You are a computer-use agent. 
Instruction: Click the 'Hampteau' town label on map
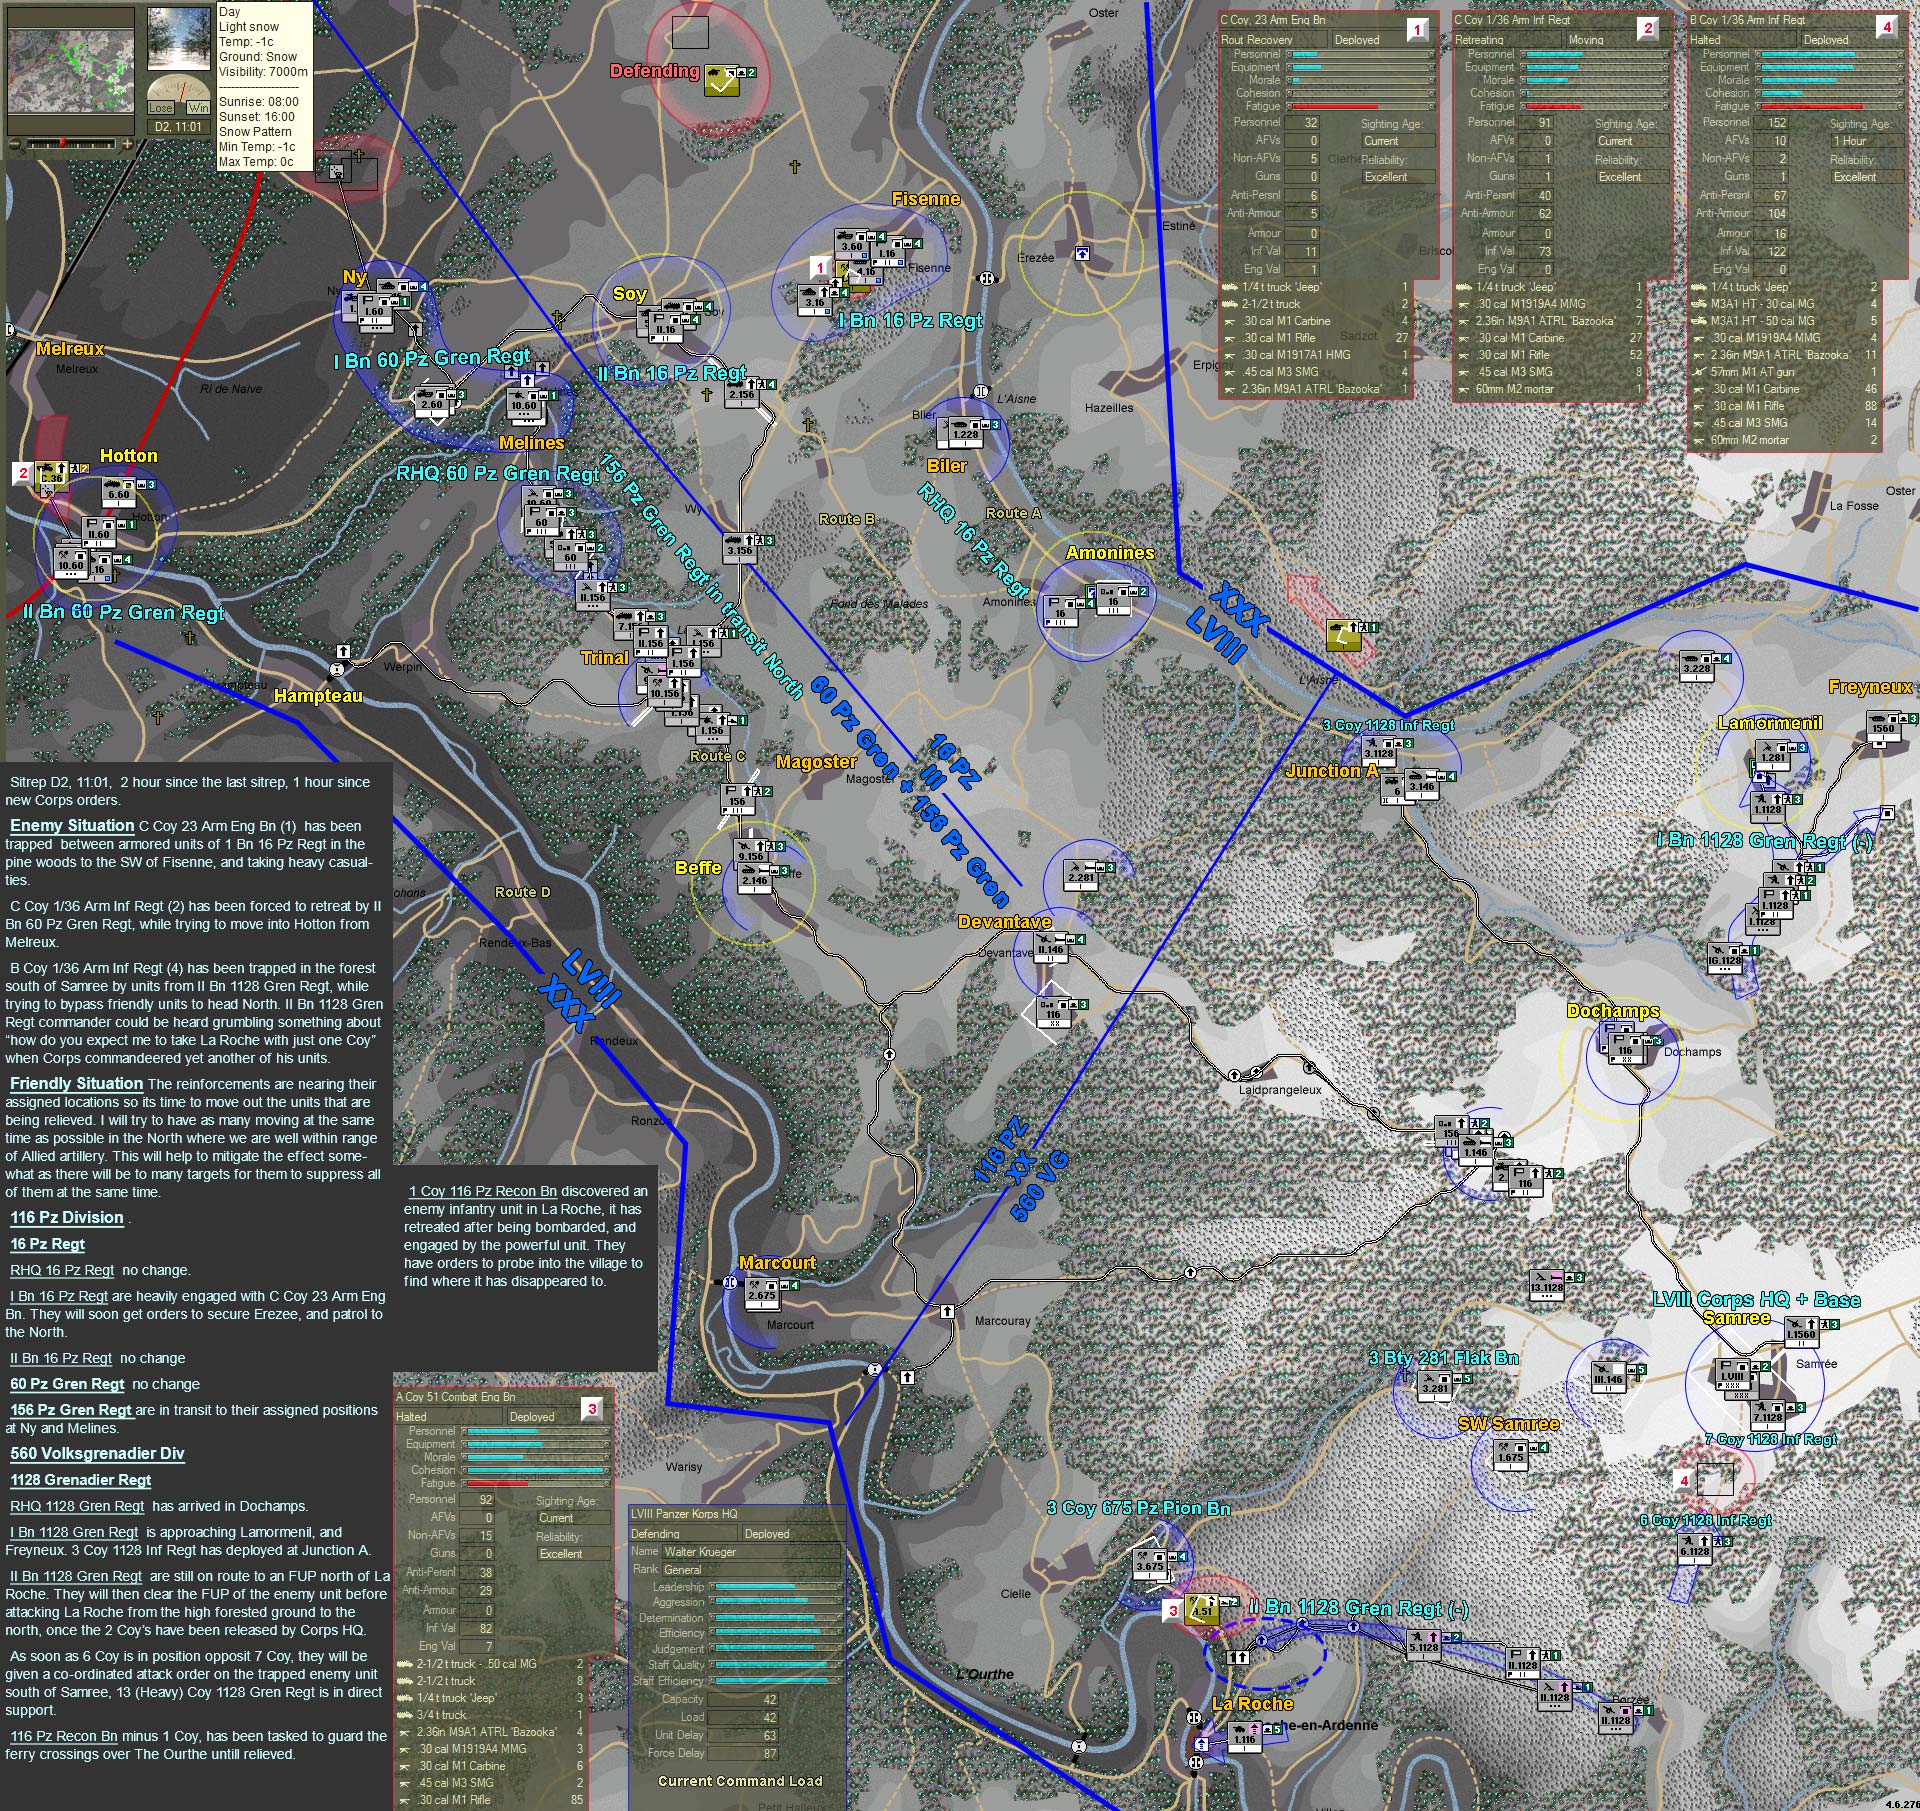pos(318,695)
